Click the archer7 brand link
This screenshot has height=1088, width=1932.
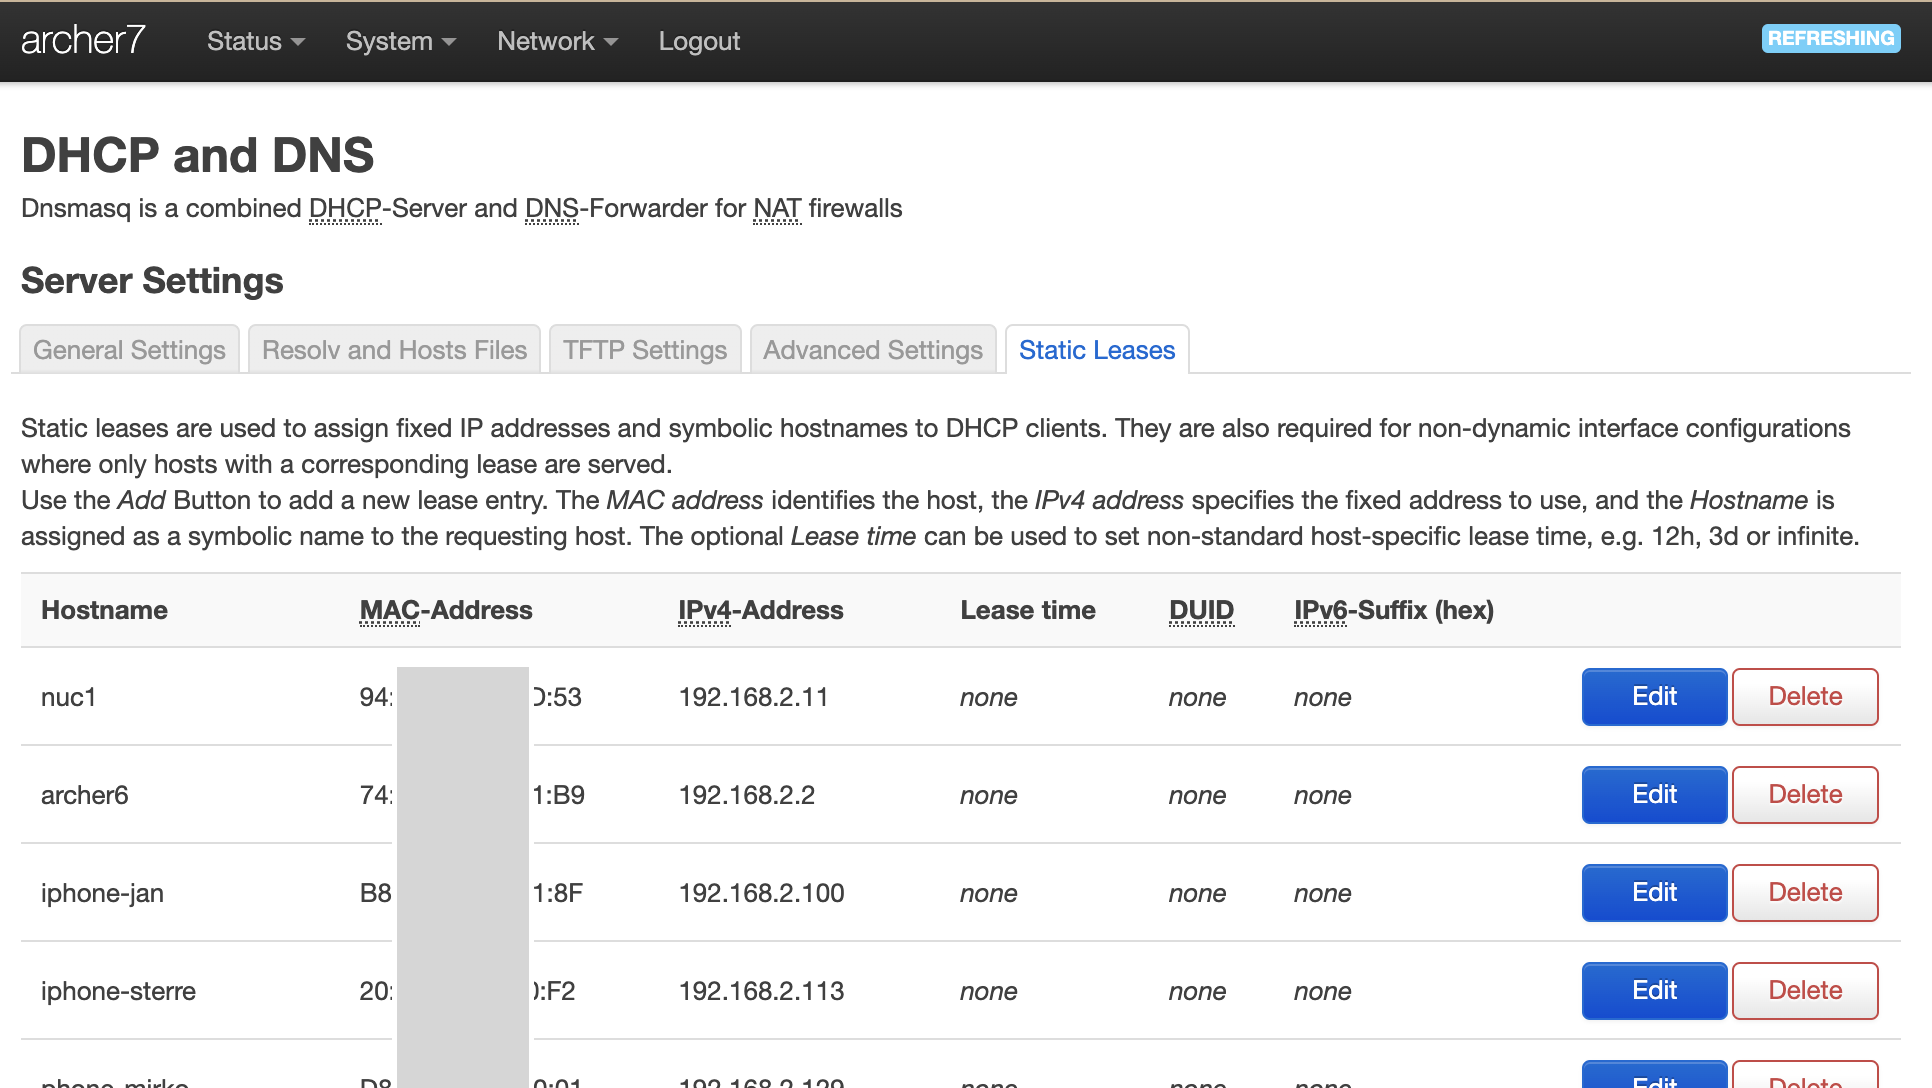(83, 40)
